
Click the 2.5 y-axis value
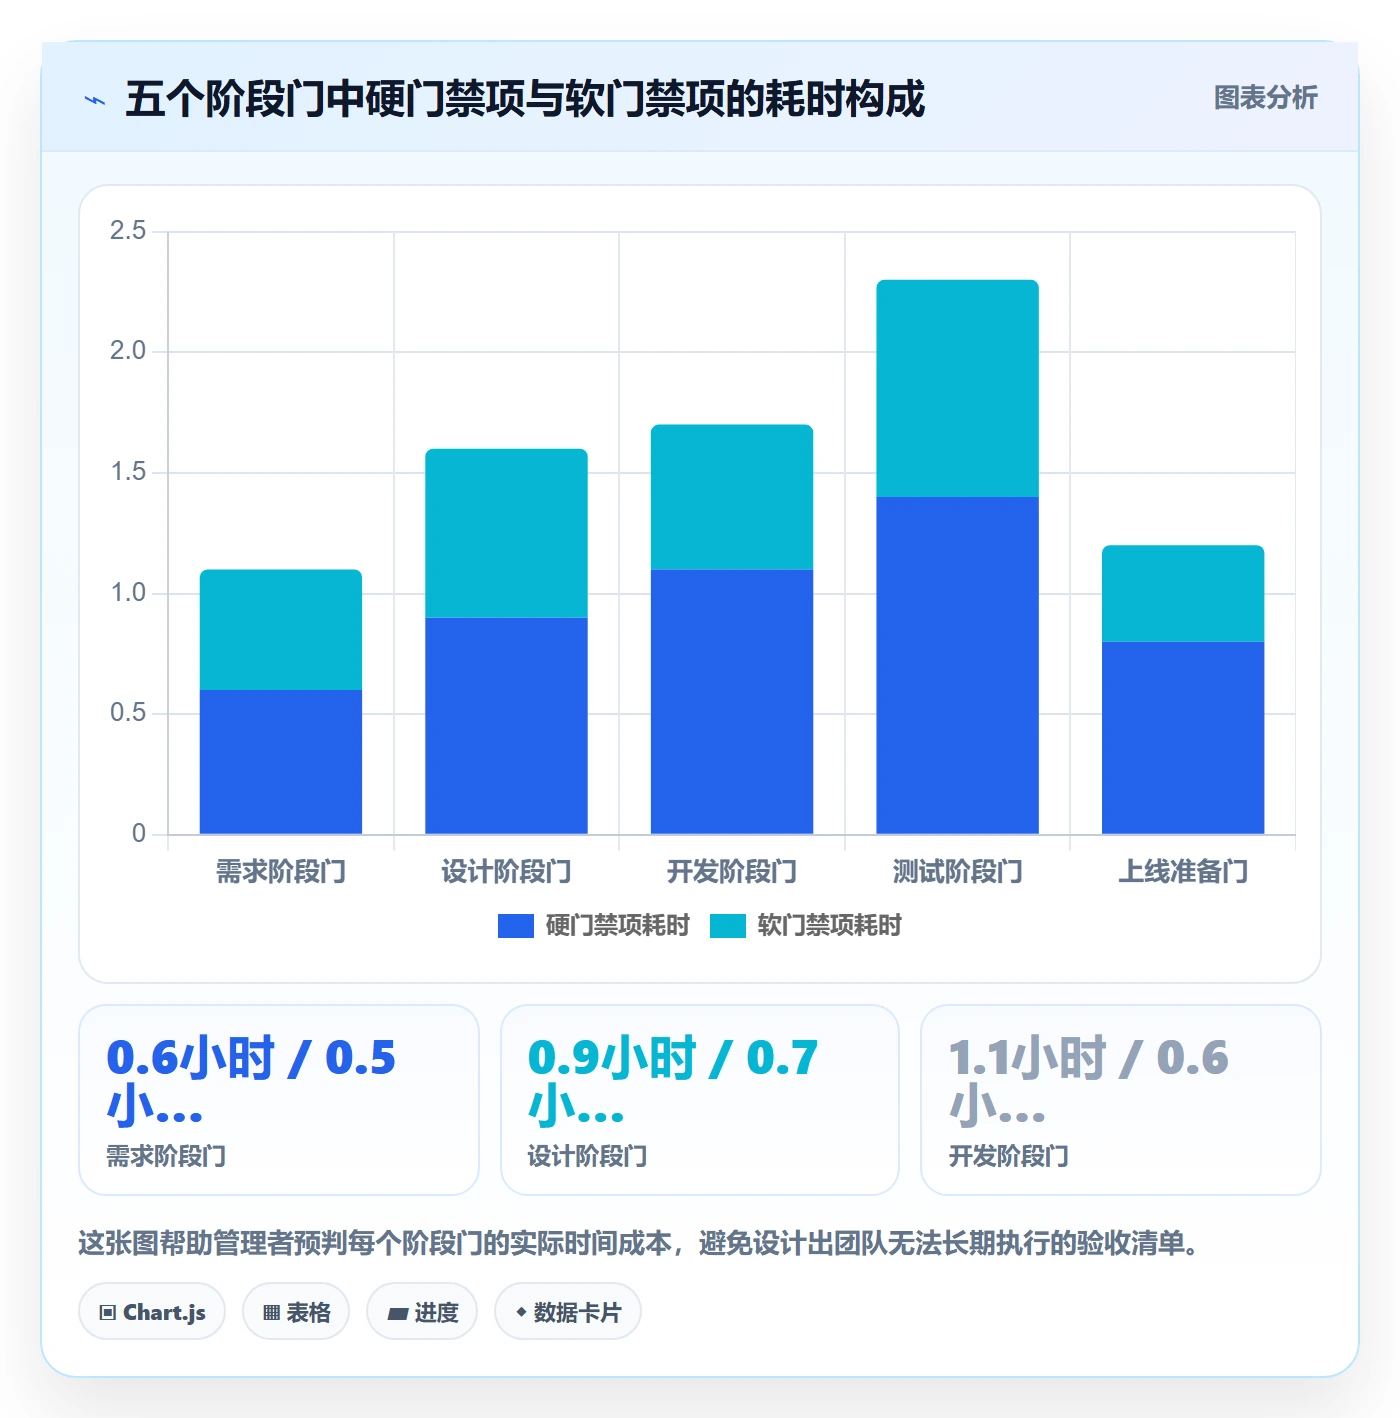coord(128,231)
